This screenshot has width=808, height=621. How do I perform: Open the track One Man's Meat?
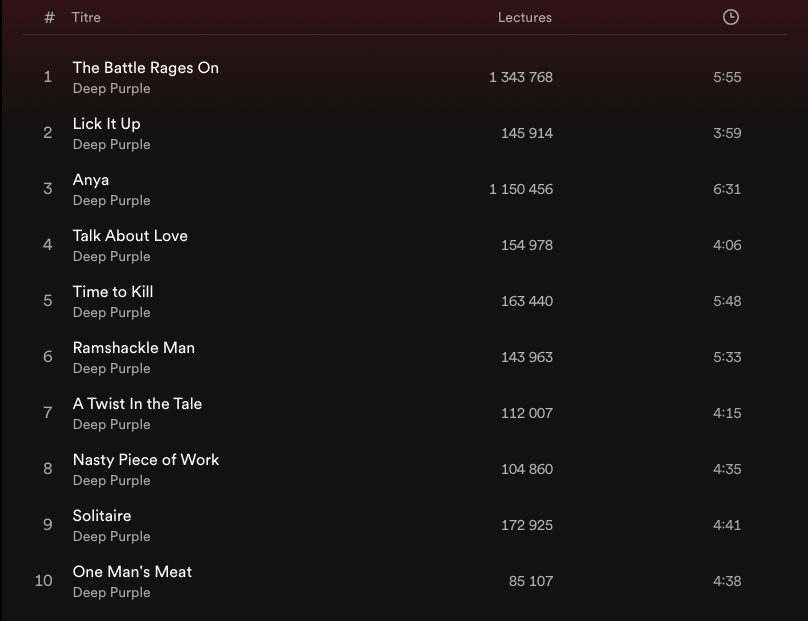coord(132,572)
